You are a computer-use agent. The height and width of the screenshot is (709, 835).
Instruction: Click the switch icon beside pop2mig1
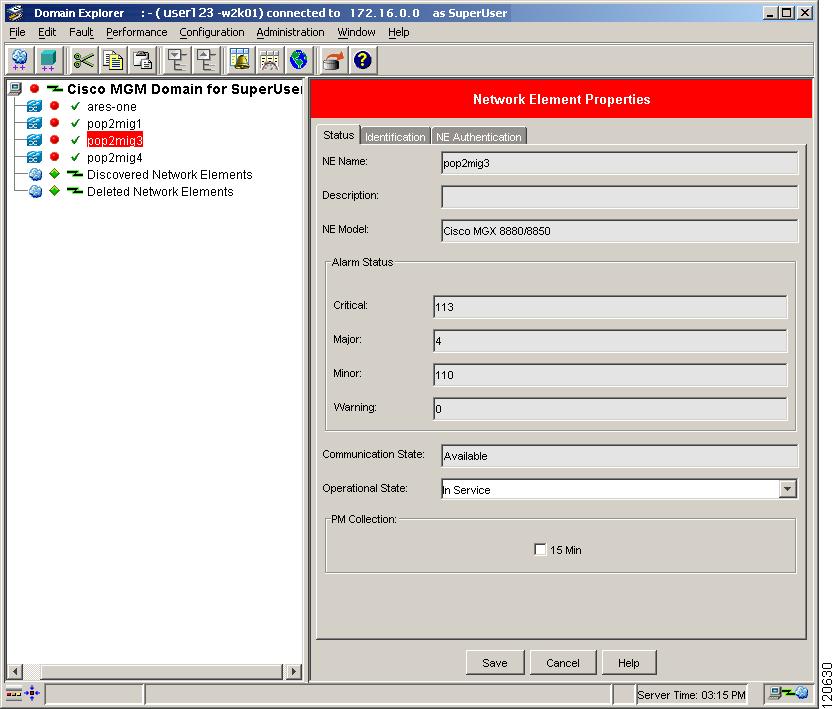tap(34, 123)
